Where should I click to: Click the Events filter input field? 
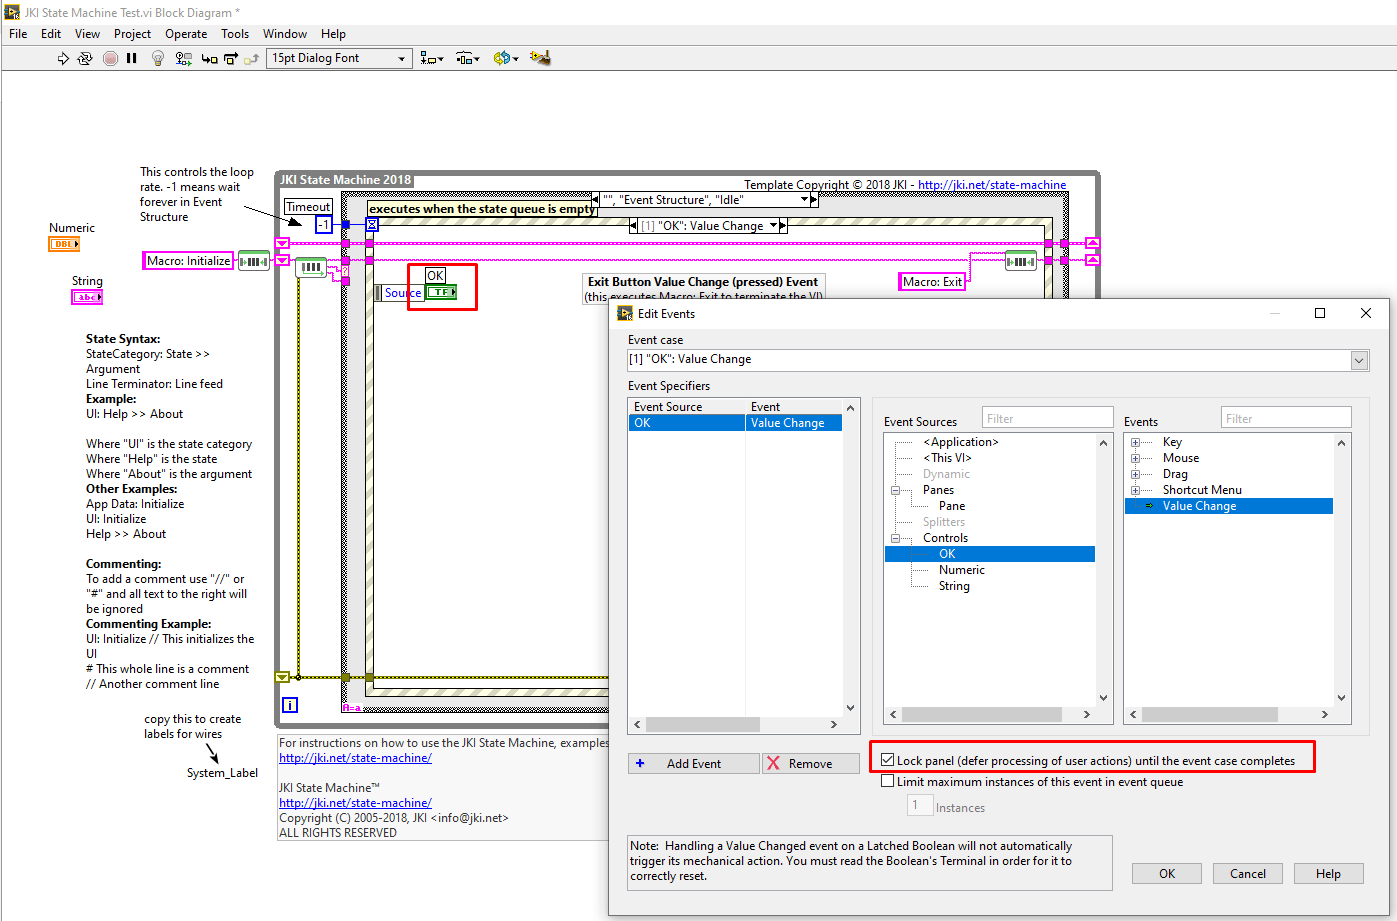[x=1286, y=417]
